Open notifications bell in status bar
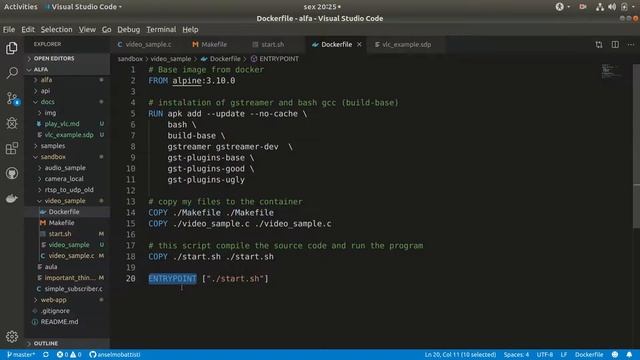Viewport: 640px width, 360px height. tap(629, 355)
